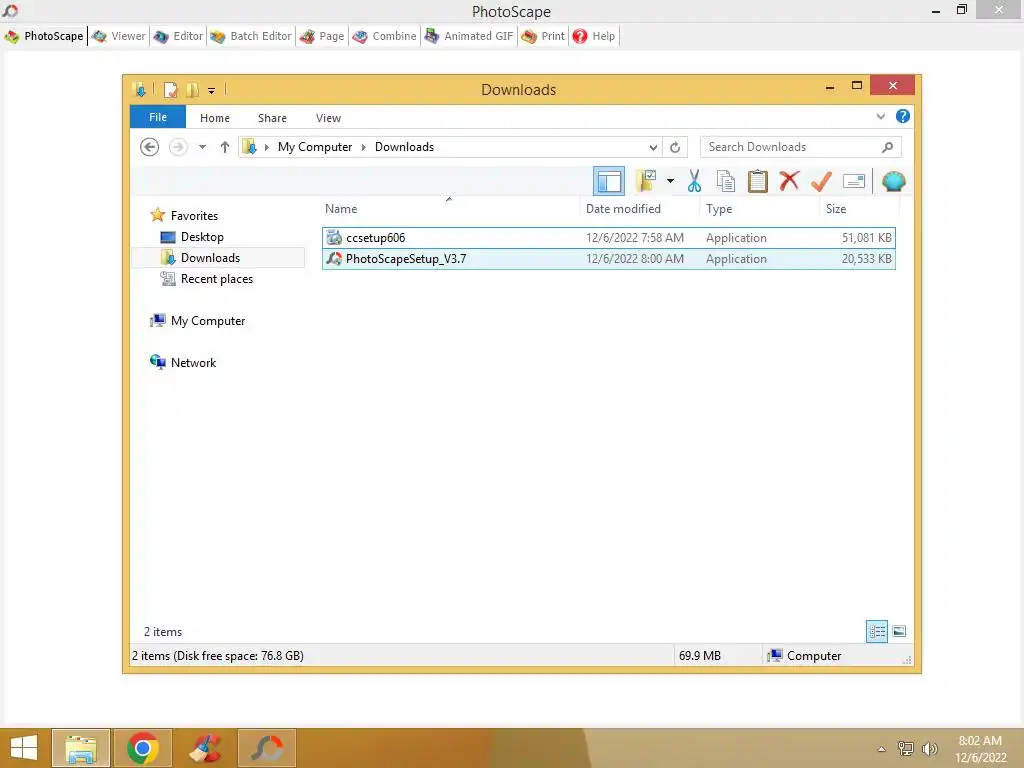Open the recent locations dropdown arrow
This screenshot has height=768, width=1024.
coord(202,147)
